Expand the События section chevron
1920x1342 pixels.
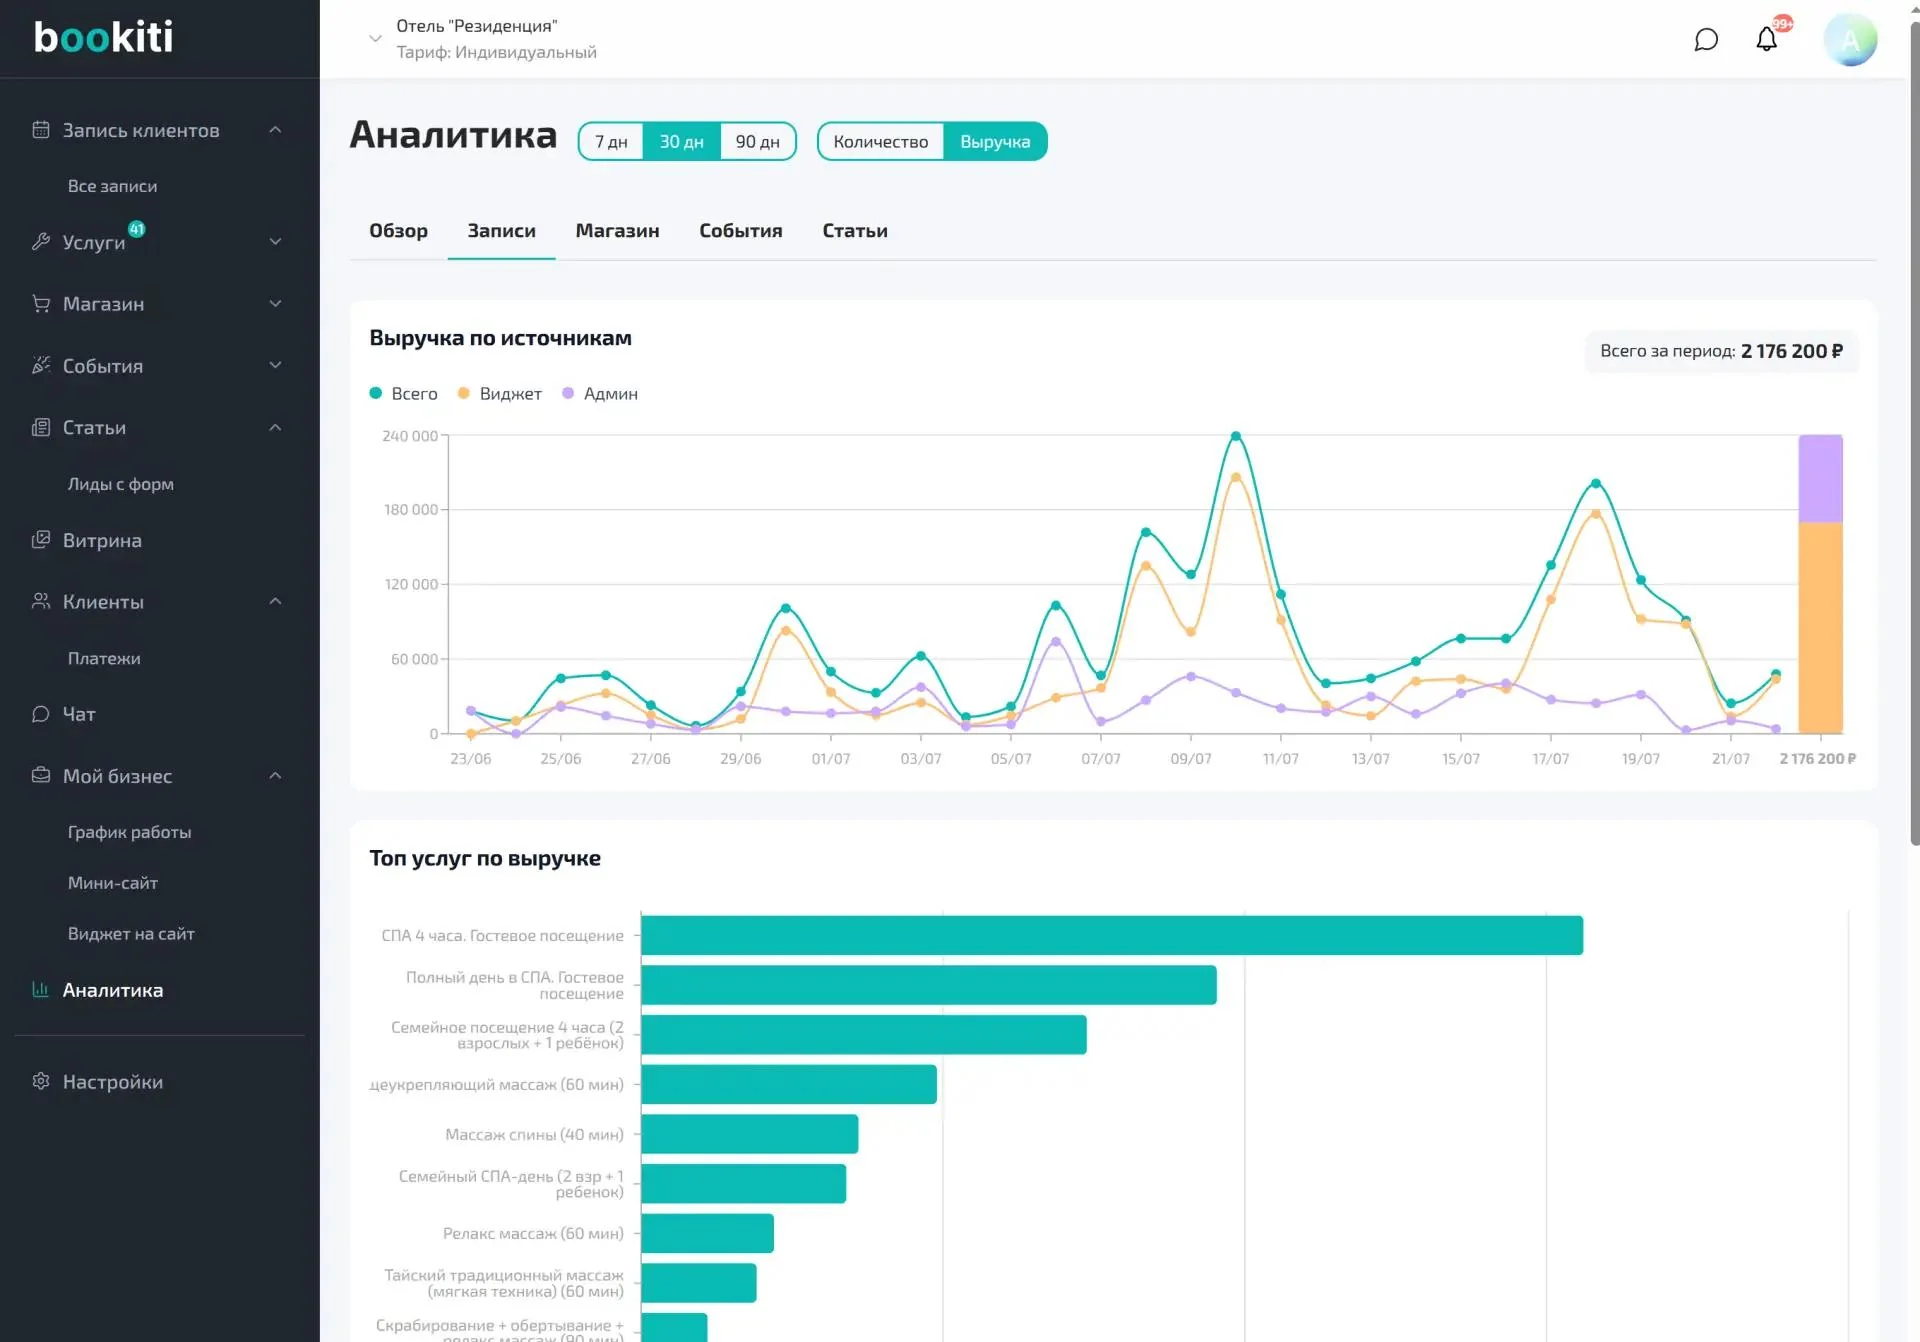tap(275, 366)
